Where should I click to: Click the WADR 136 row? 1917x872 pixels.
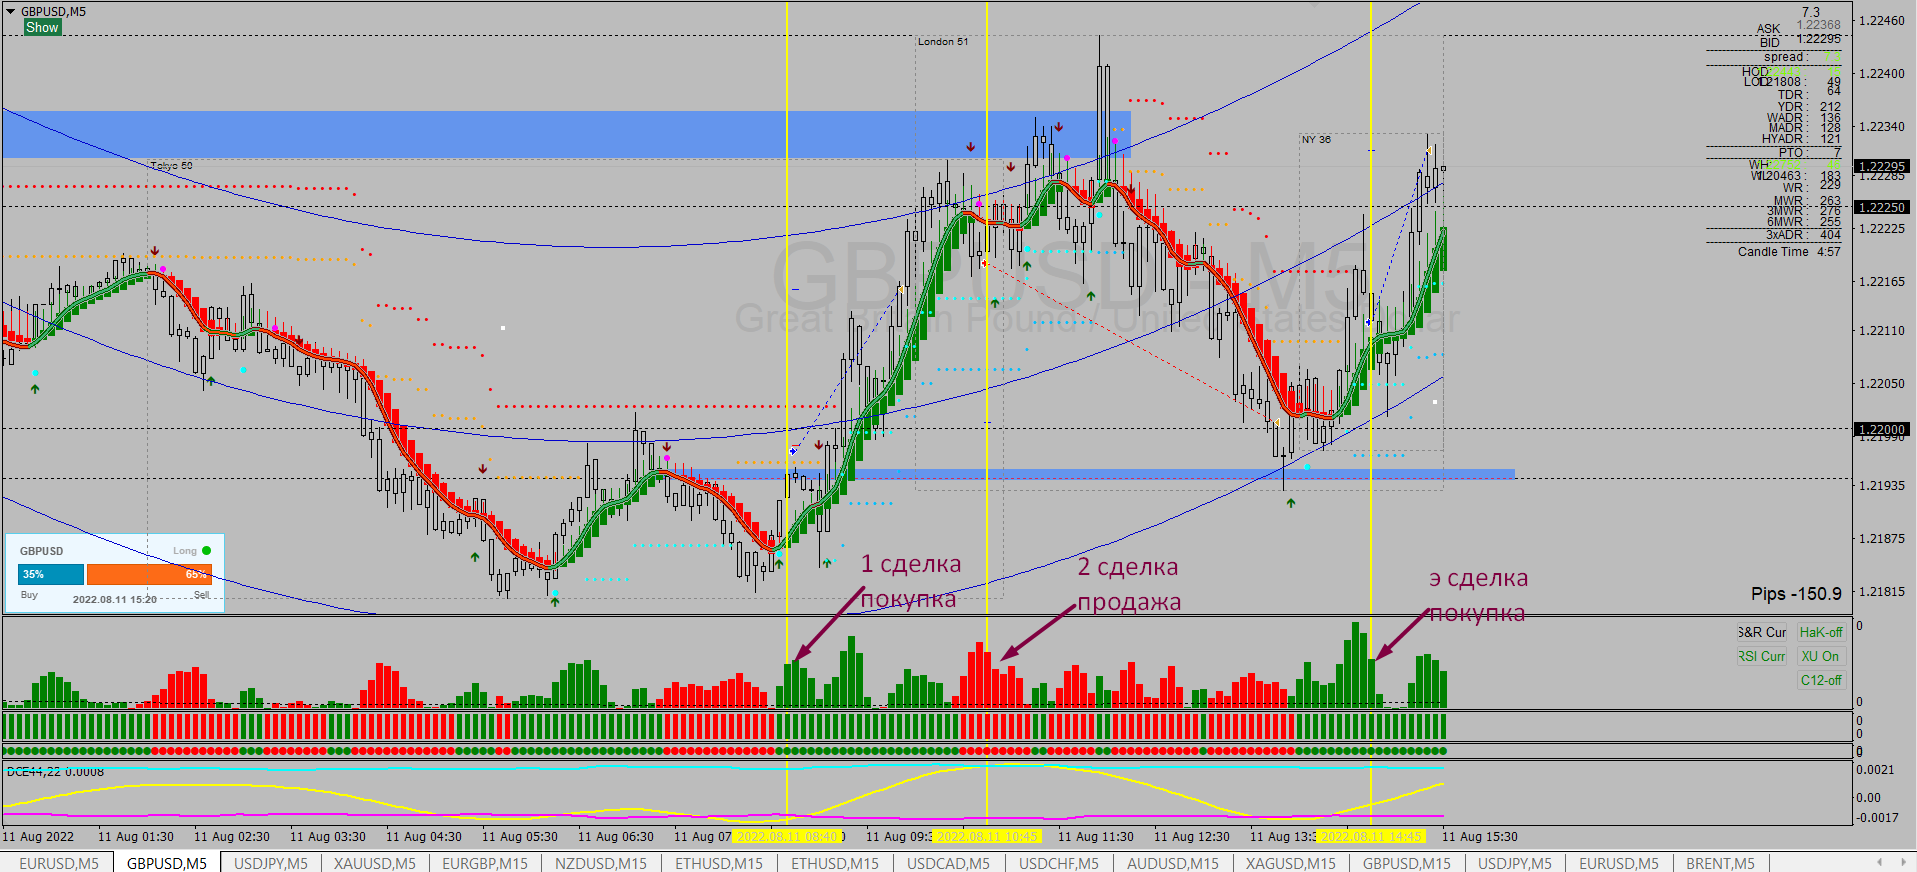[1804, 118]
